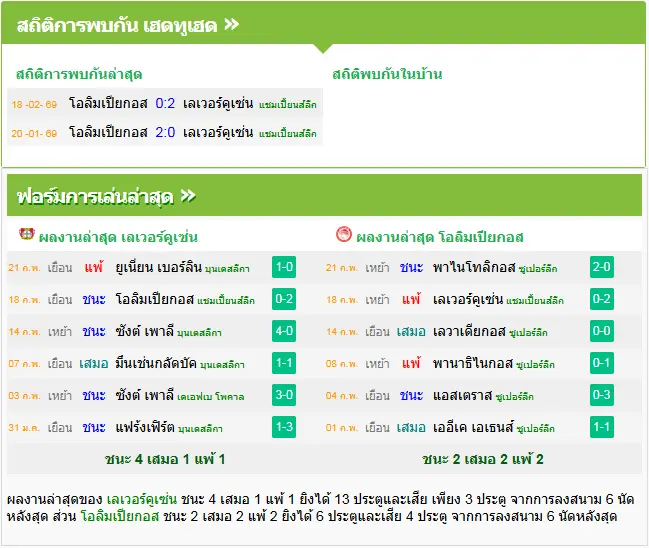Click the 0-0 score badge for เลวาเดียกอส

[602, 331]
